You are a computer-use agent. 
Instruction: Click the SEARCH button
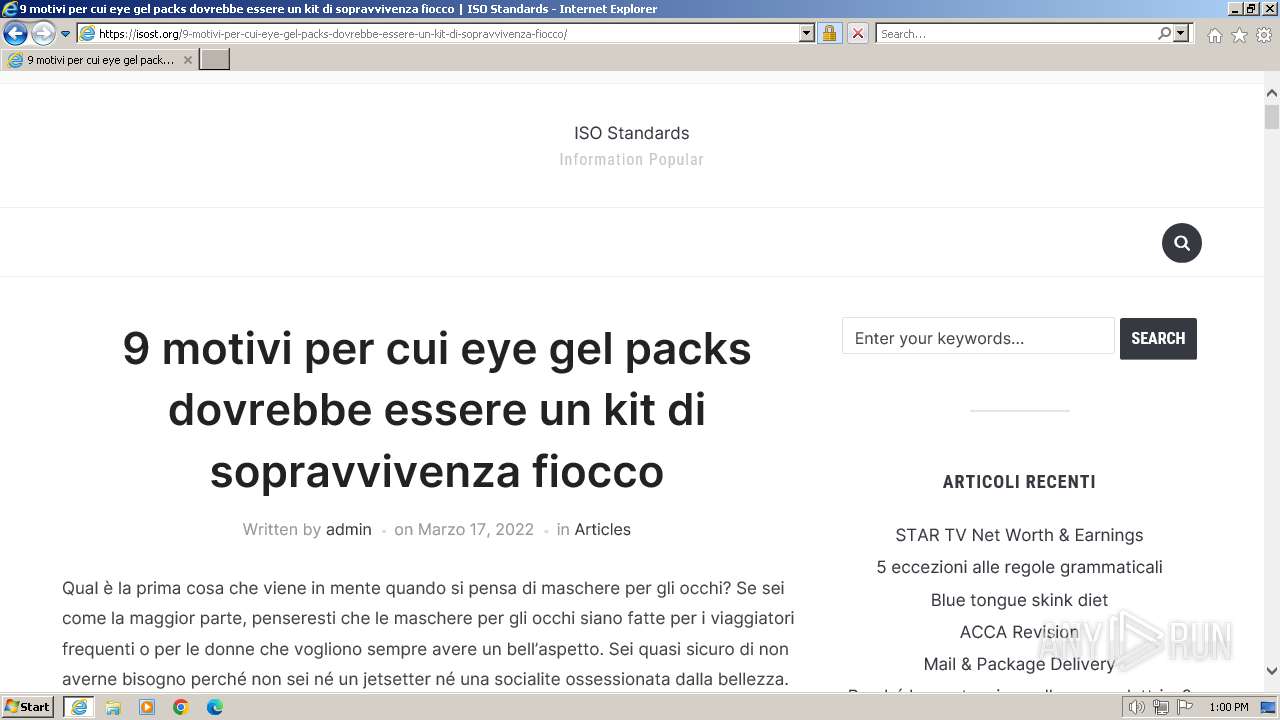coord(1158,338)
